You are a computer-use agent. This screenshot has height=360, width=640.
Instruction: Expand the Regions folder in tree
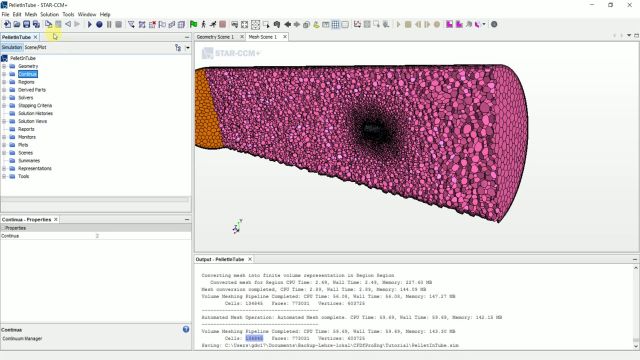click(4, 82)
